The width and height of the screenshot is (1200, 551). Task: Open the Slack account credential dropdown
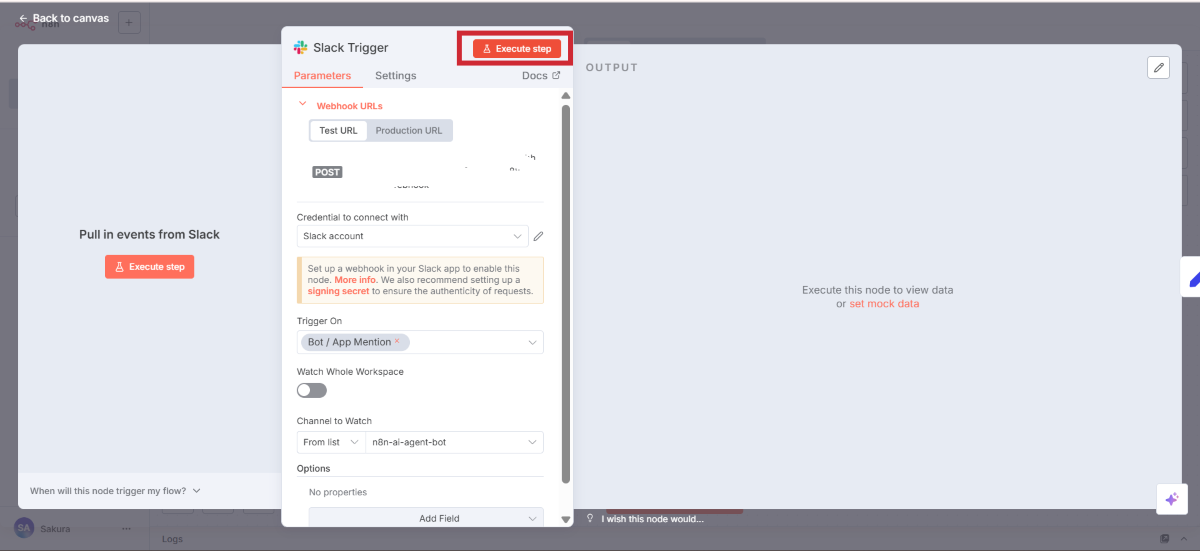[412, 236]
